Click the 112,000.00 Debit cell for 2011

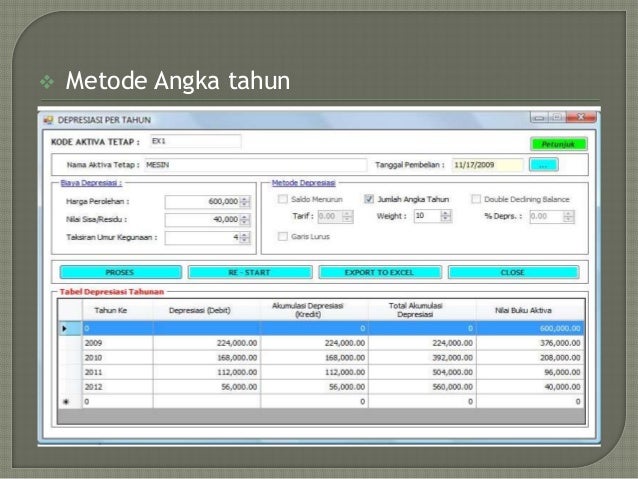pos(207,372)
